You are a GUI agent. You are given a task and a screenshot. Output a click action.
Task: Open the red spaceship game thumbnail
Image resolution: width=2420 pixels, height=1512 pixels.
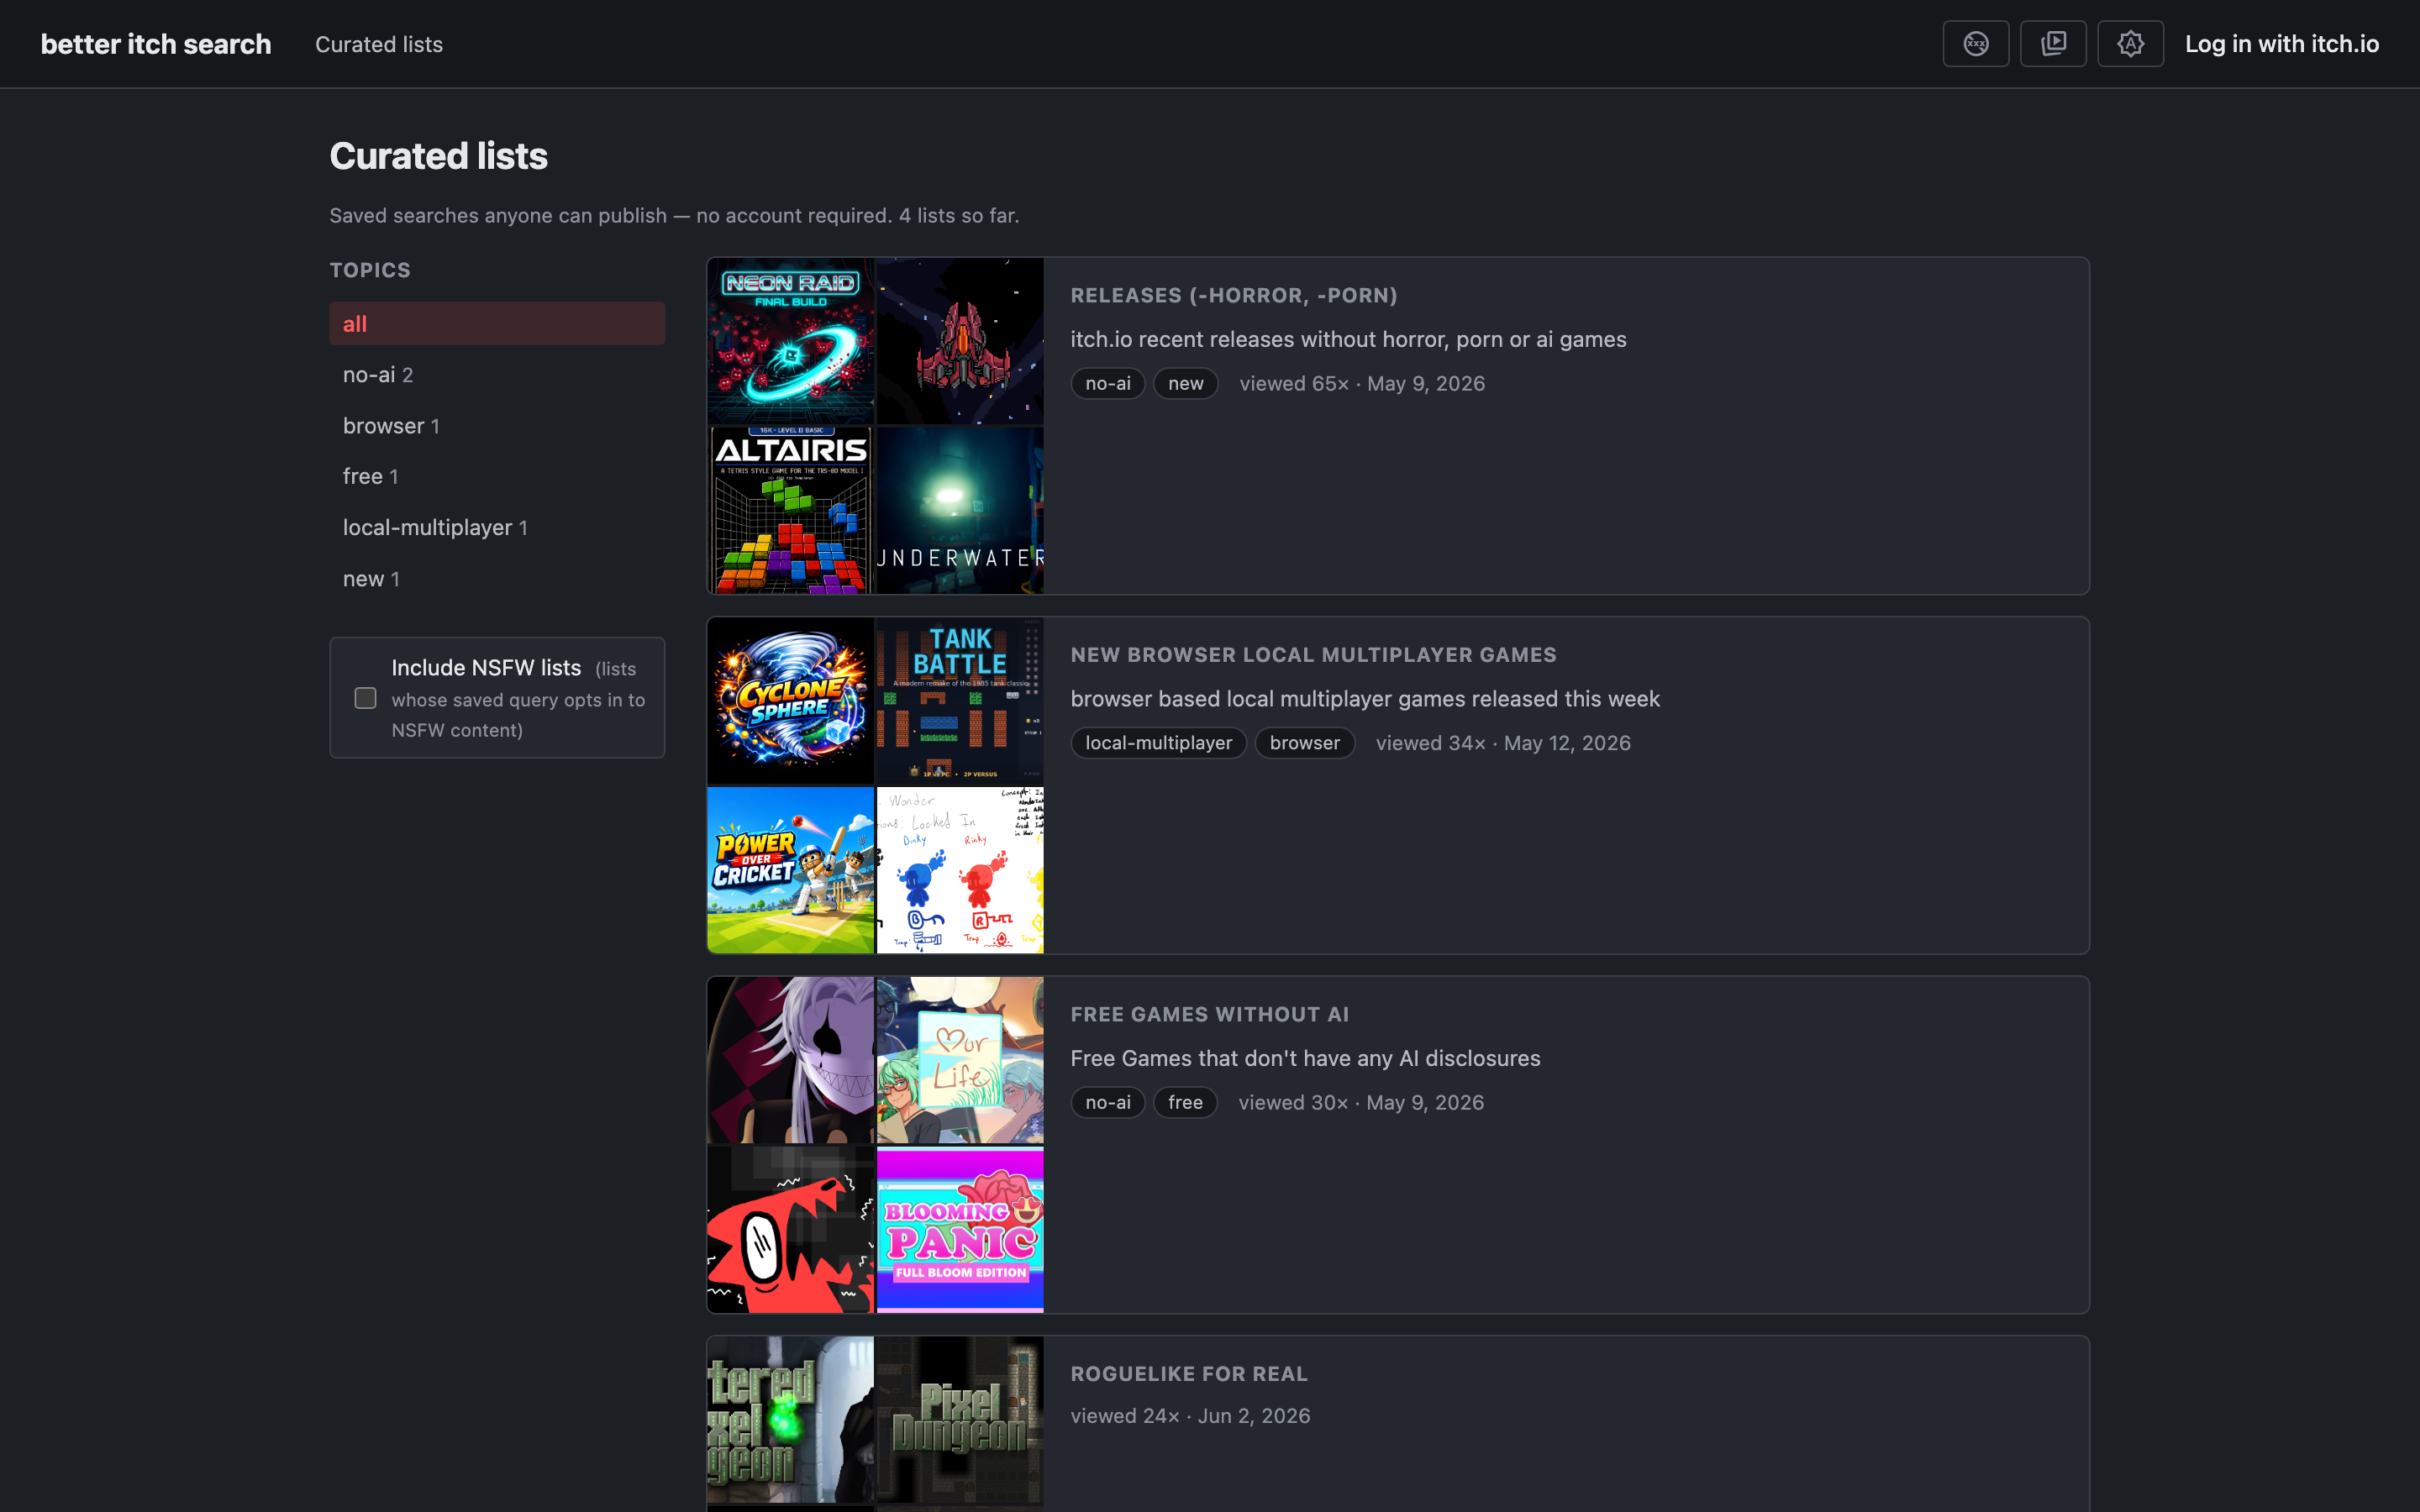click(x=960, y=341)
